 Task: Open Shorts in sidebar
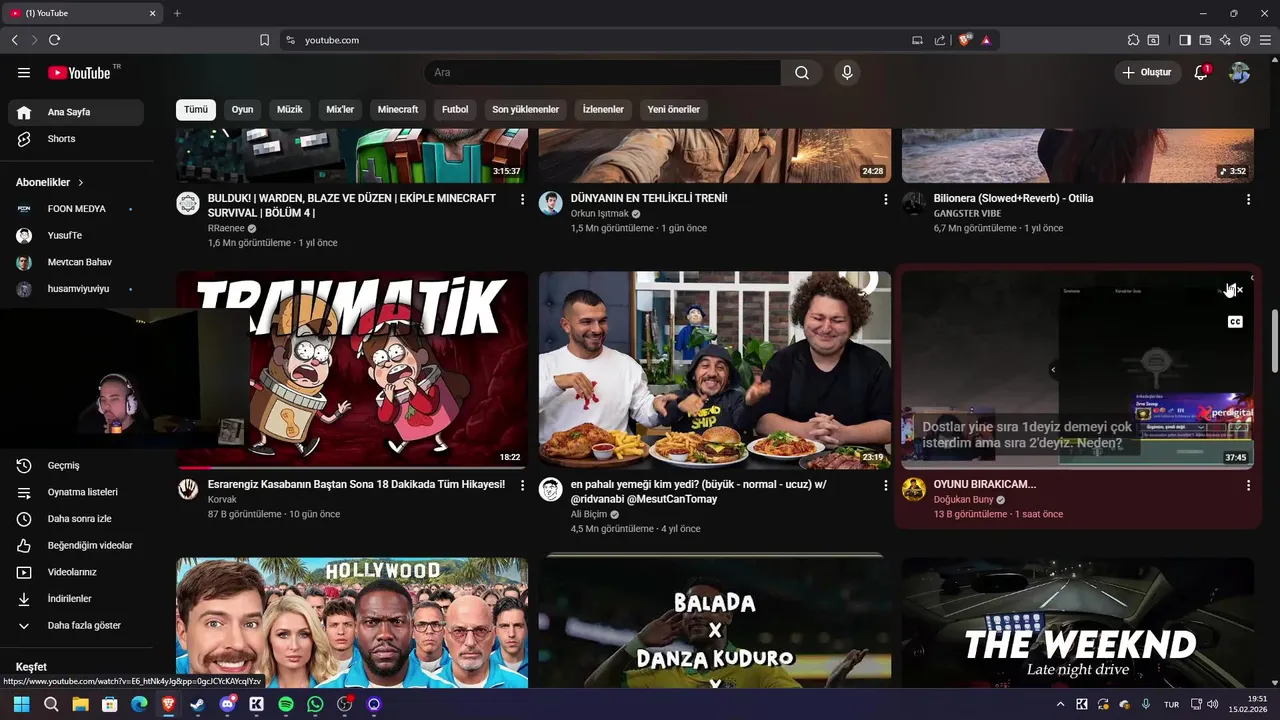(76, 139)
